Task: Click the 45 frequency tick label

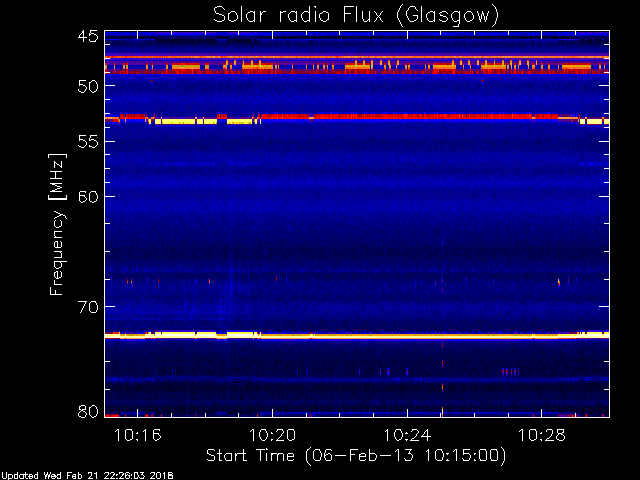Action: point(88,37)
